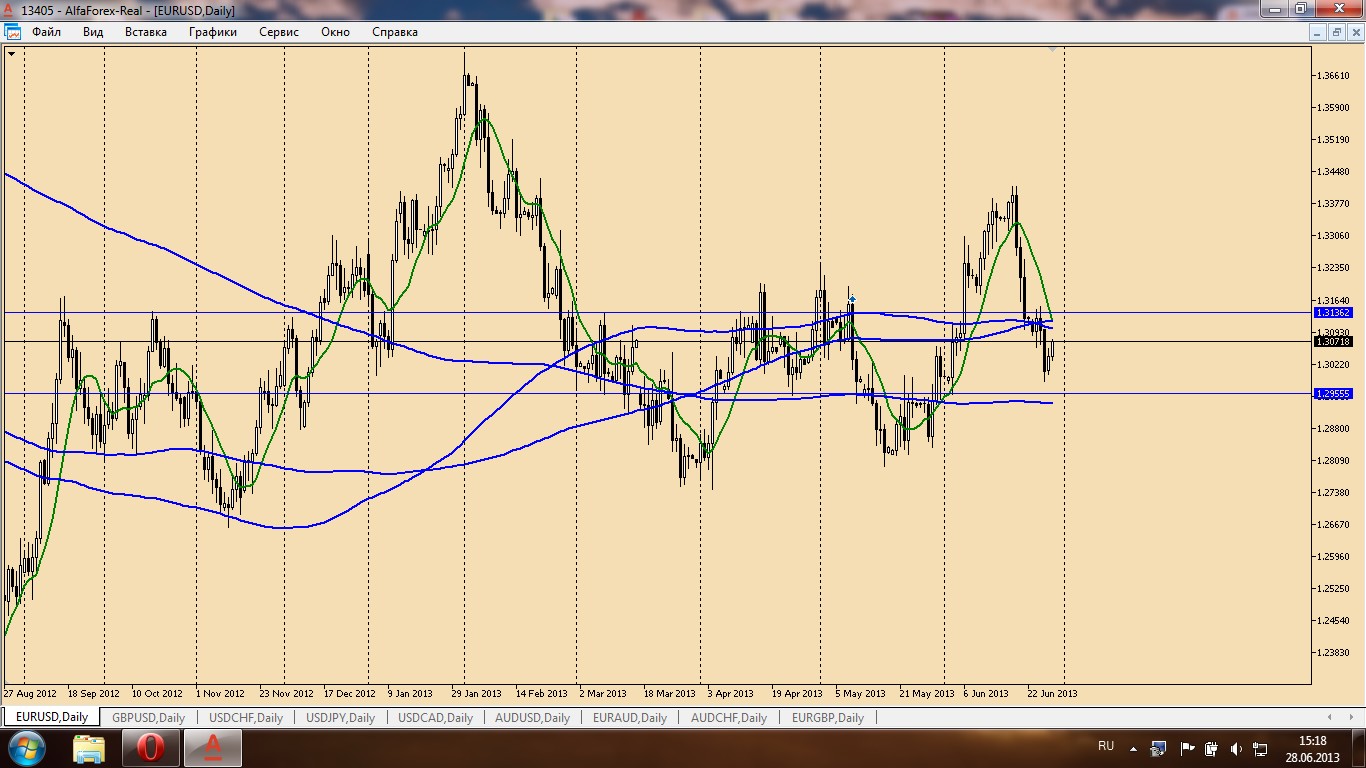1366x768 pixels.
Task: Open the Сервис menu
Action: coord(279,32)
